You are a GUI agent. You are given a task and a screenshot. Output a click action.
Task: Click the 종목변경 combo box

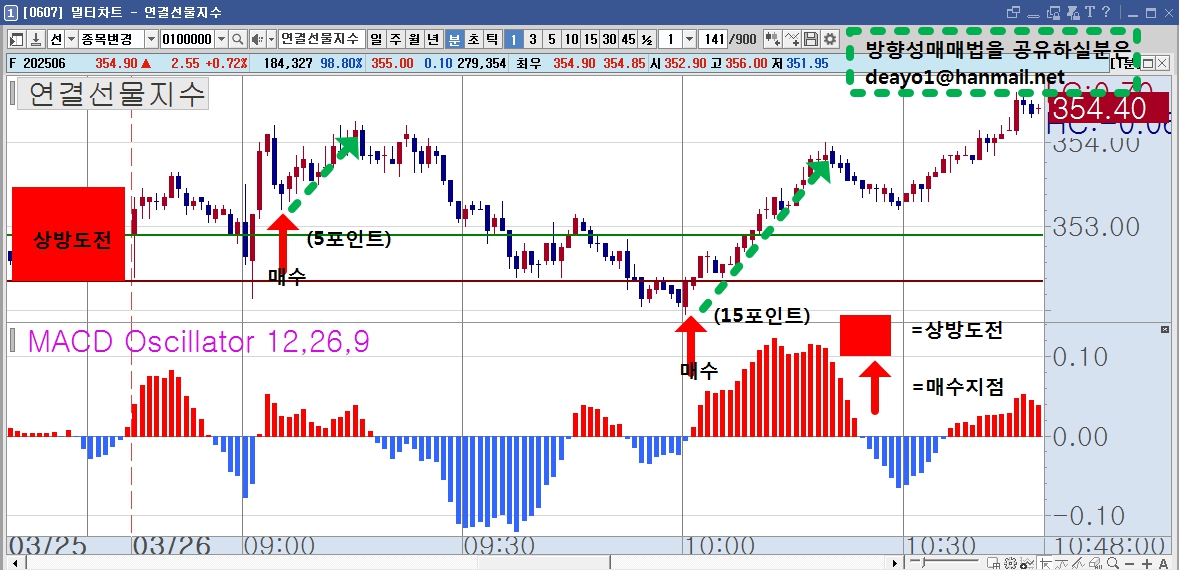[x=111, y=39]
